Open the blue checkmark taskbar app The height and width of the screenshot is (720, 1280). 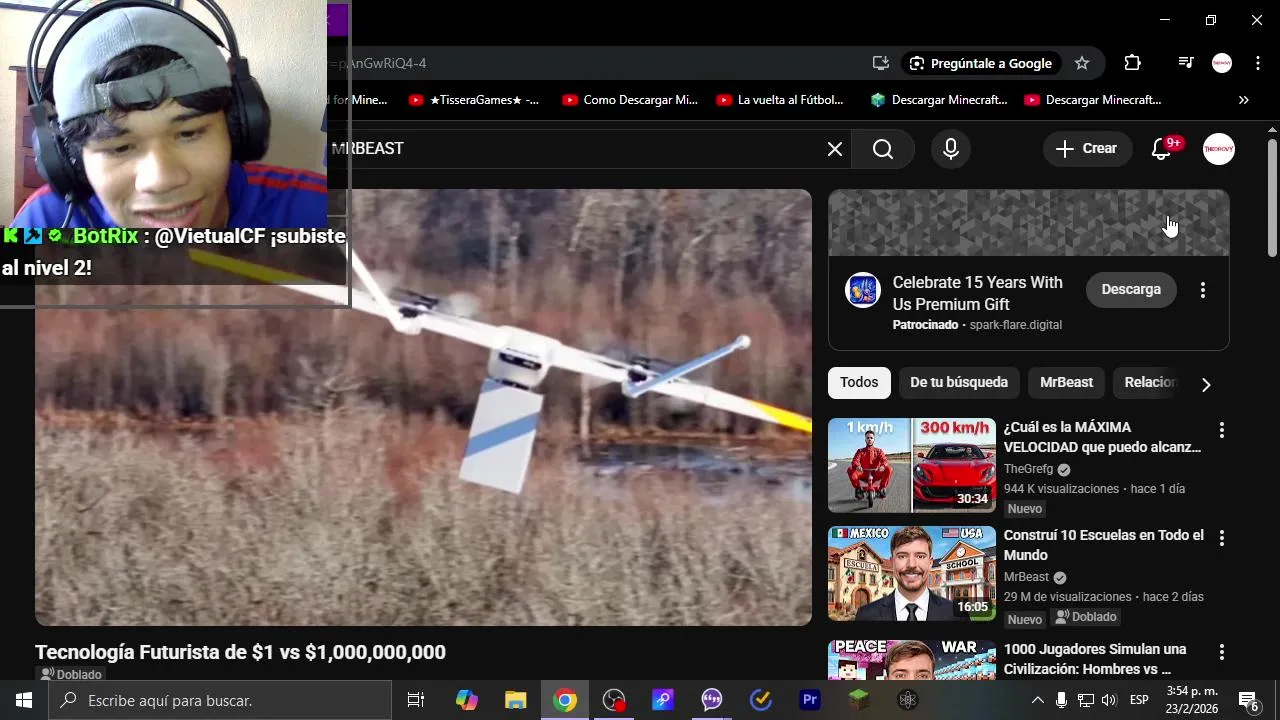[761, 700]
